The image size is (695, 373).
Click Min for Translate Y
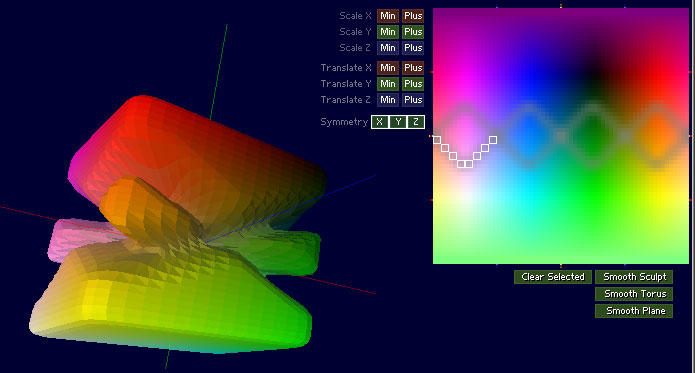[387, 84]
